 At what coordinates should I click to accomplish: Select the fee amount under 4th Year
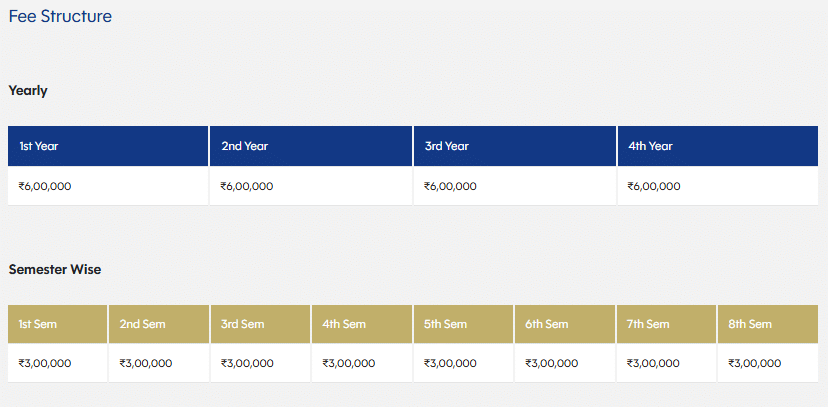point(654,186)
